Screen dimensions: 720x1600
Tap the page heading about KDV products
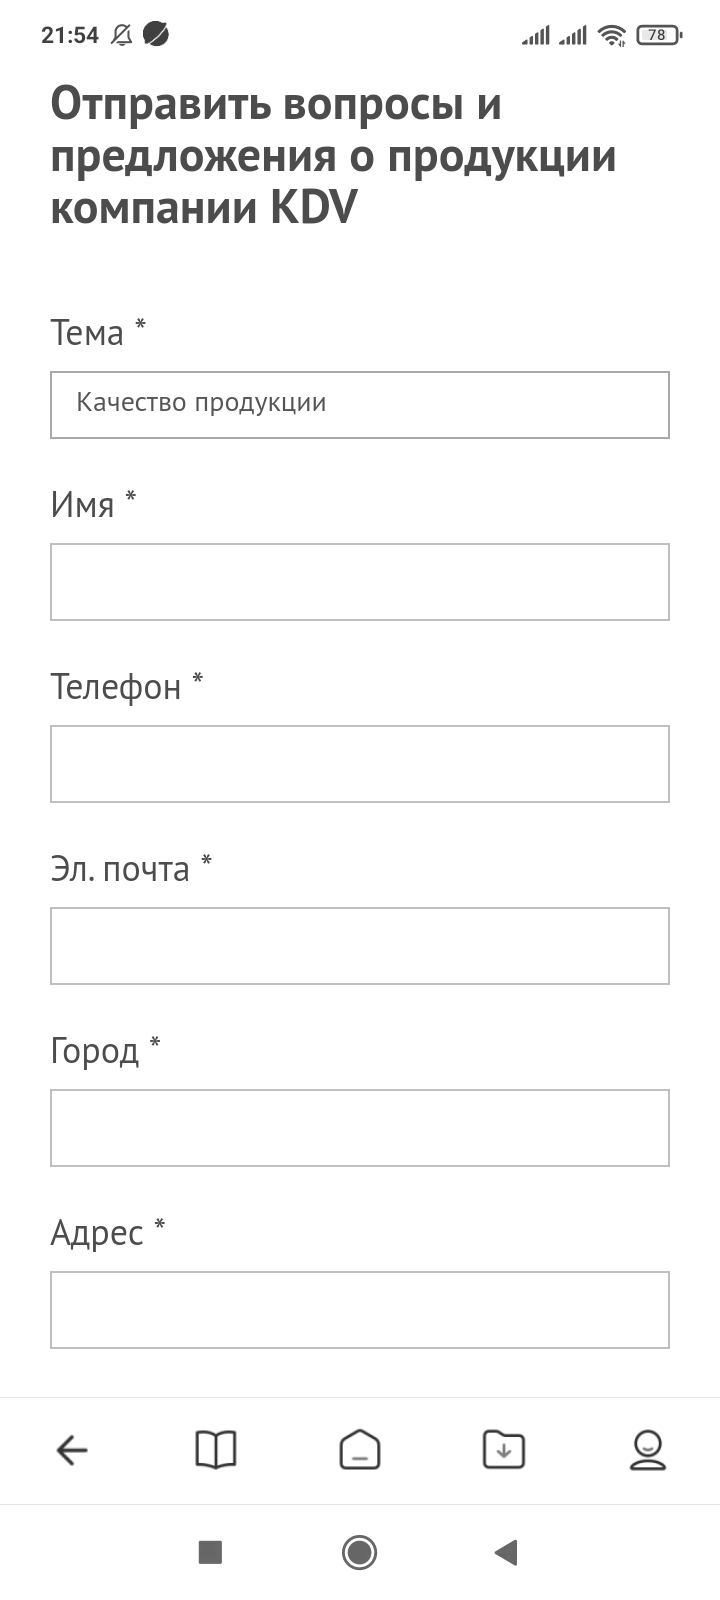click(x=333, y=156)
